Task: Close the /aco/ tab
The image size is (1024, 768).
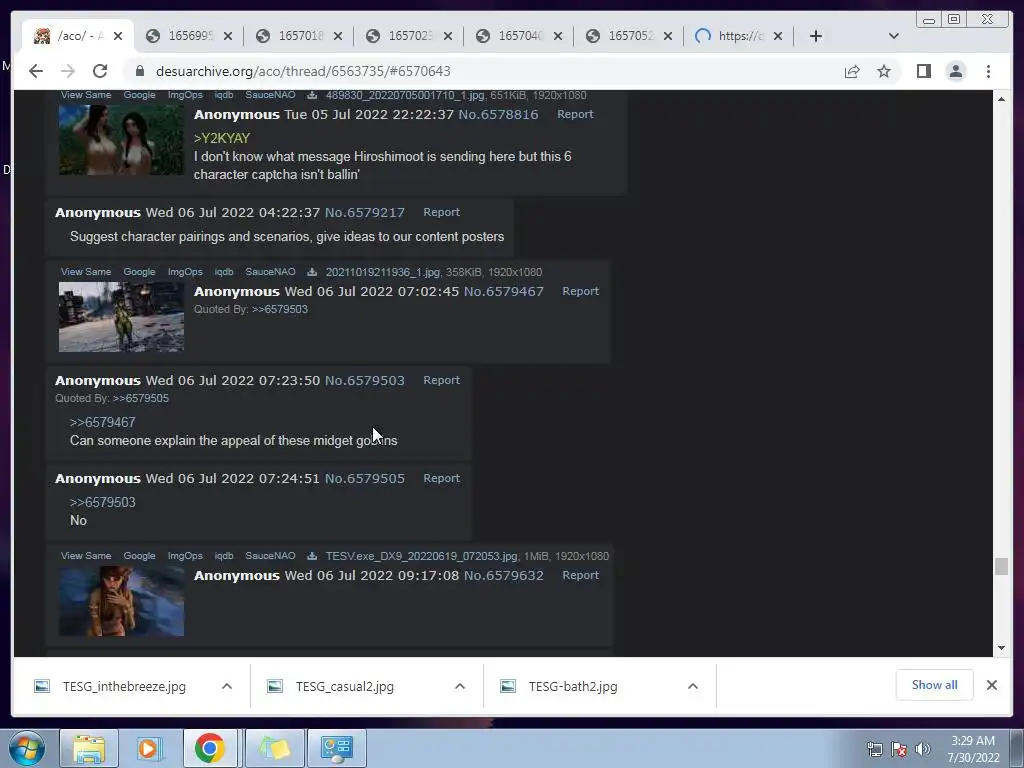Action: pos(118,36)
